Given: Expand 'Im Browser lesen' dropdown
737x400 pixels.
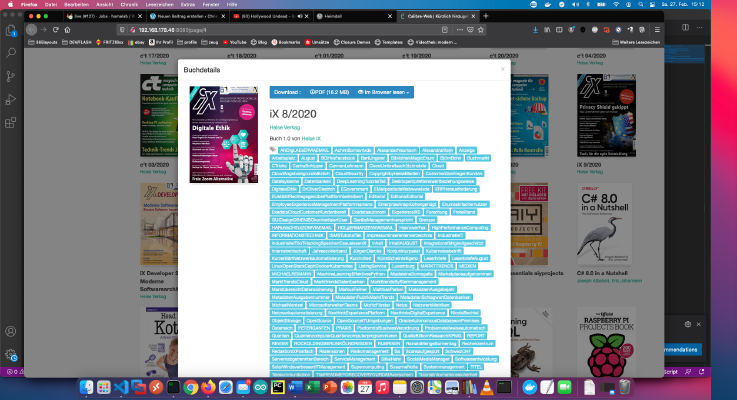Looking at the screenshot, I should (383, 92).
